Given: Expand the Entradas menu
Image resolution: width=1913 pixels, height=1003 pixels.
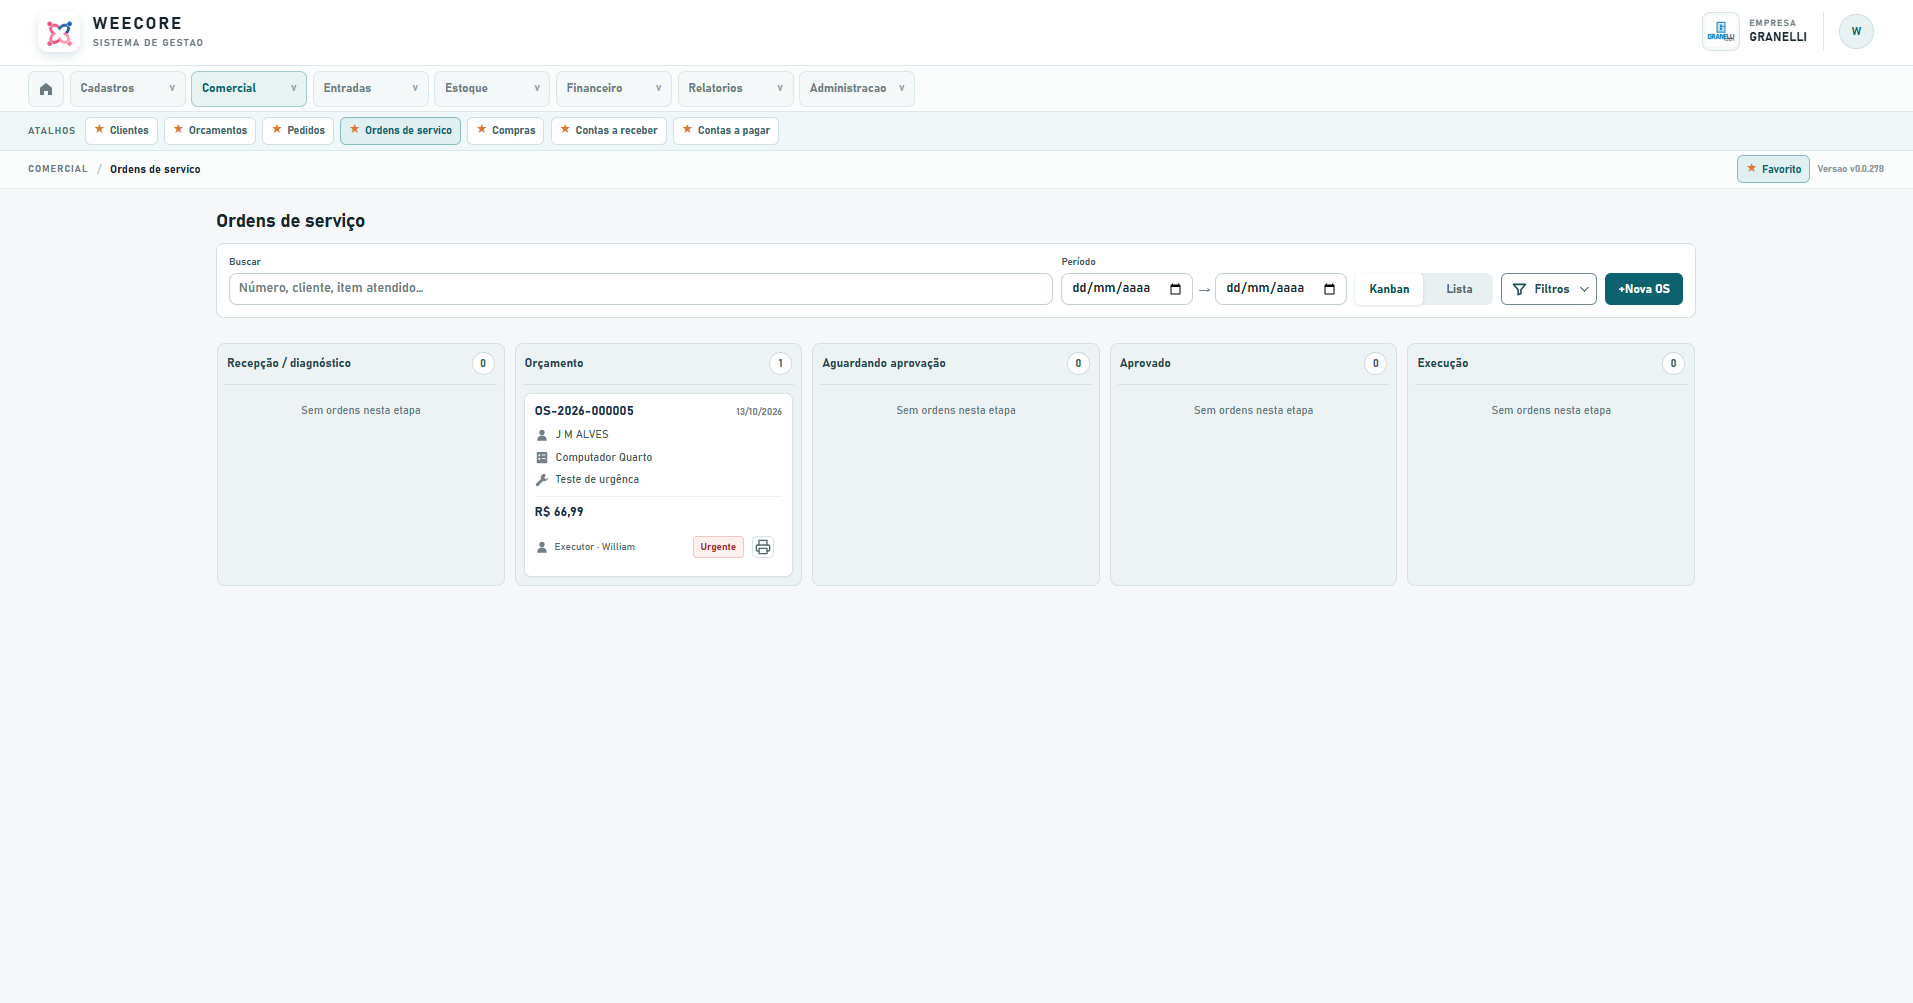Looking at the screenshot, I should pyautogui.click(x=370, y=89).
